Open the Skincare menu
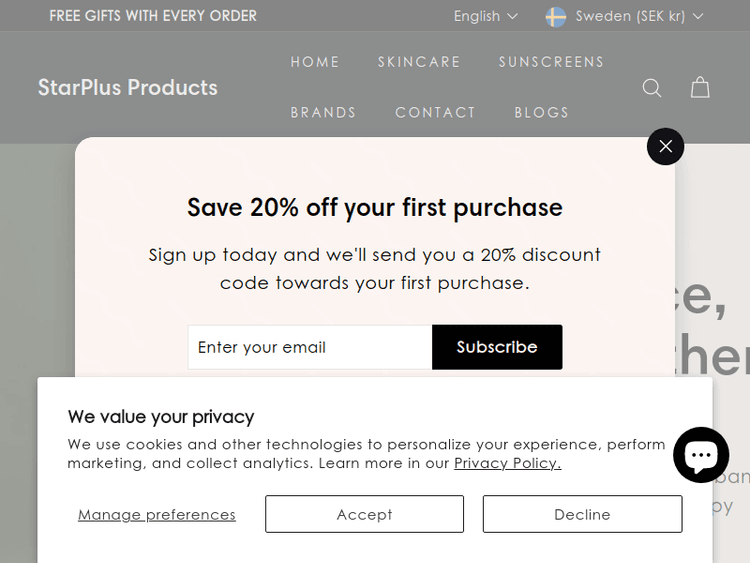 coord(419,62)
